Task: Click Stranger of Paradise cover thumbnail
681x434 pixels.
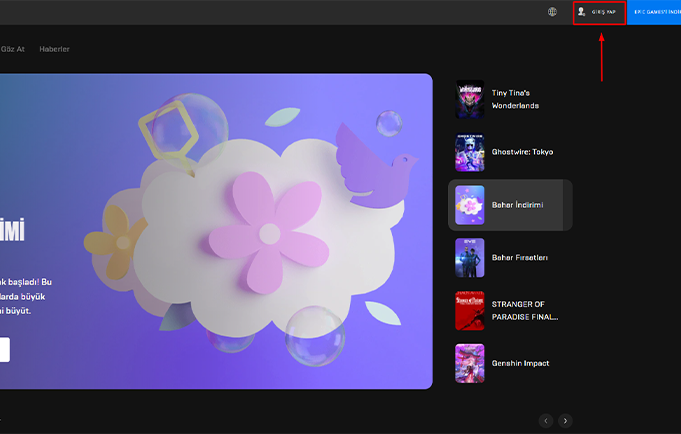Action: [470, 310]
